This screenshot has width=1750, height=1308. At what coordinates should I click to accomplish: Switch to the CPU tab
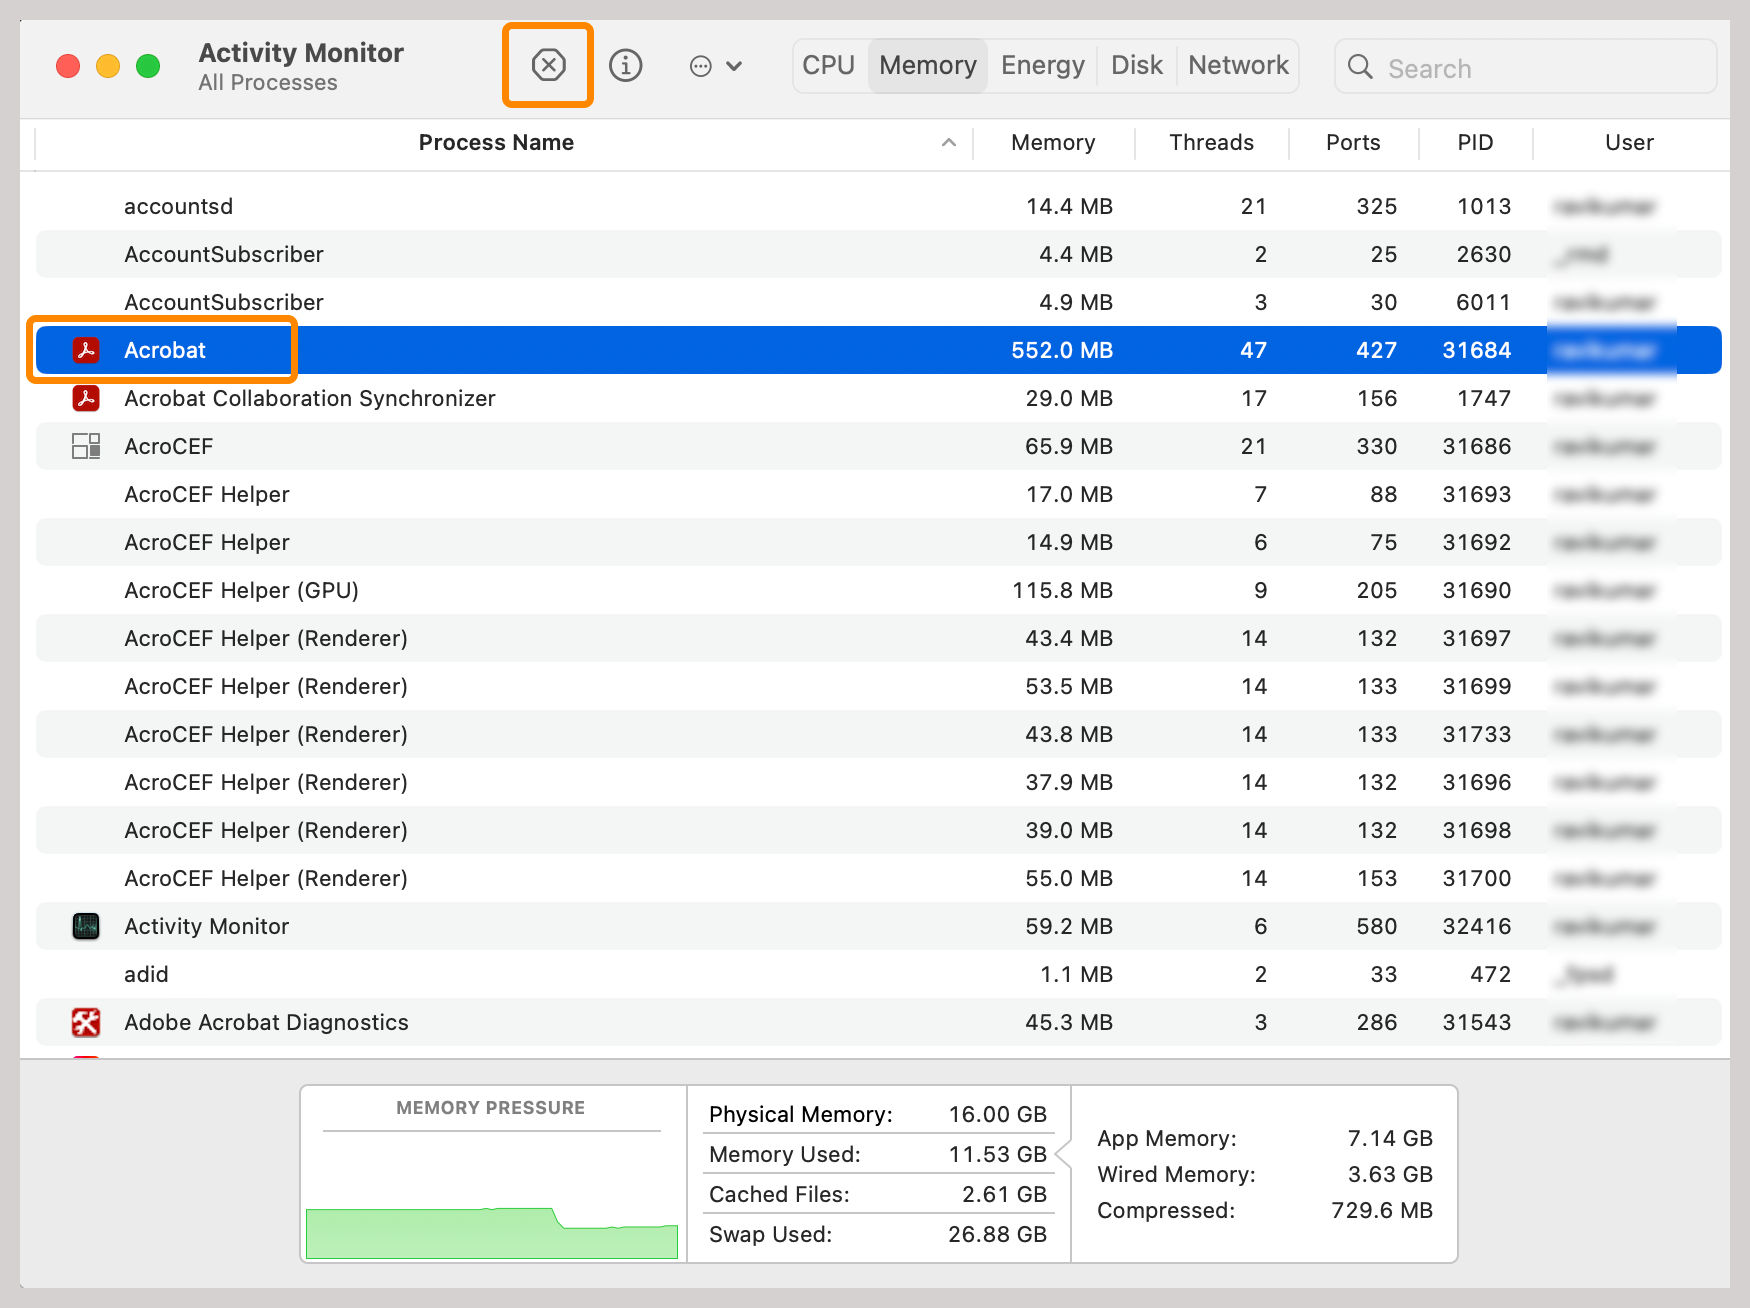tap(827, 64)
